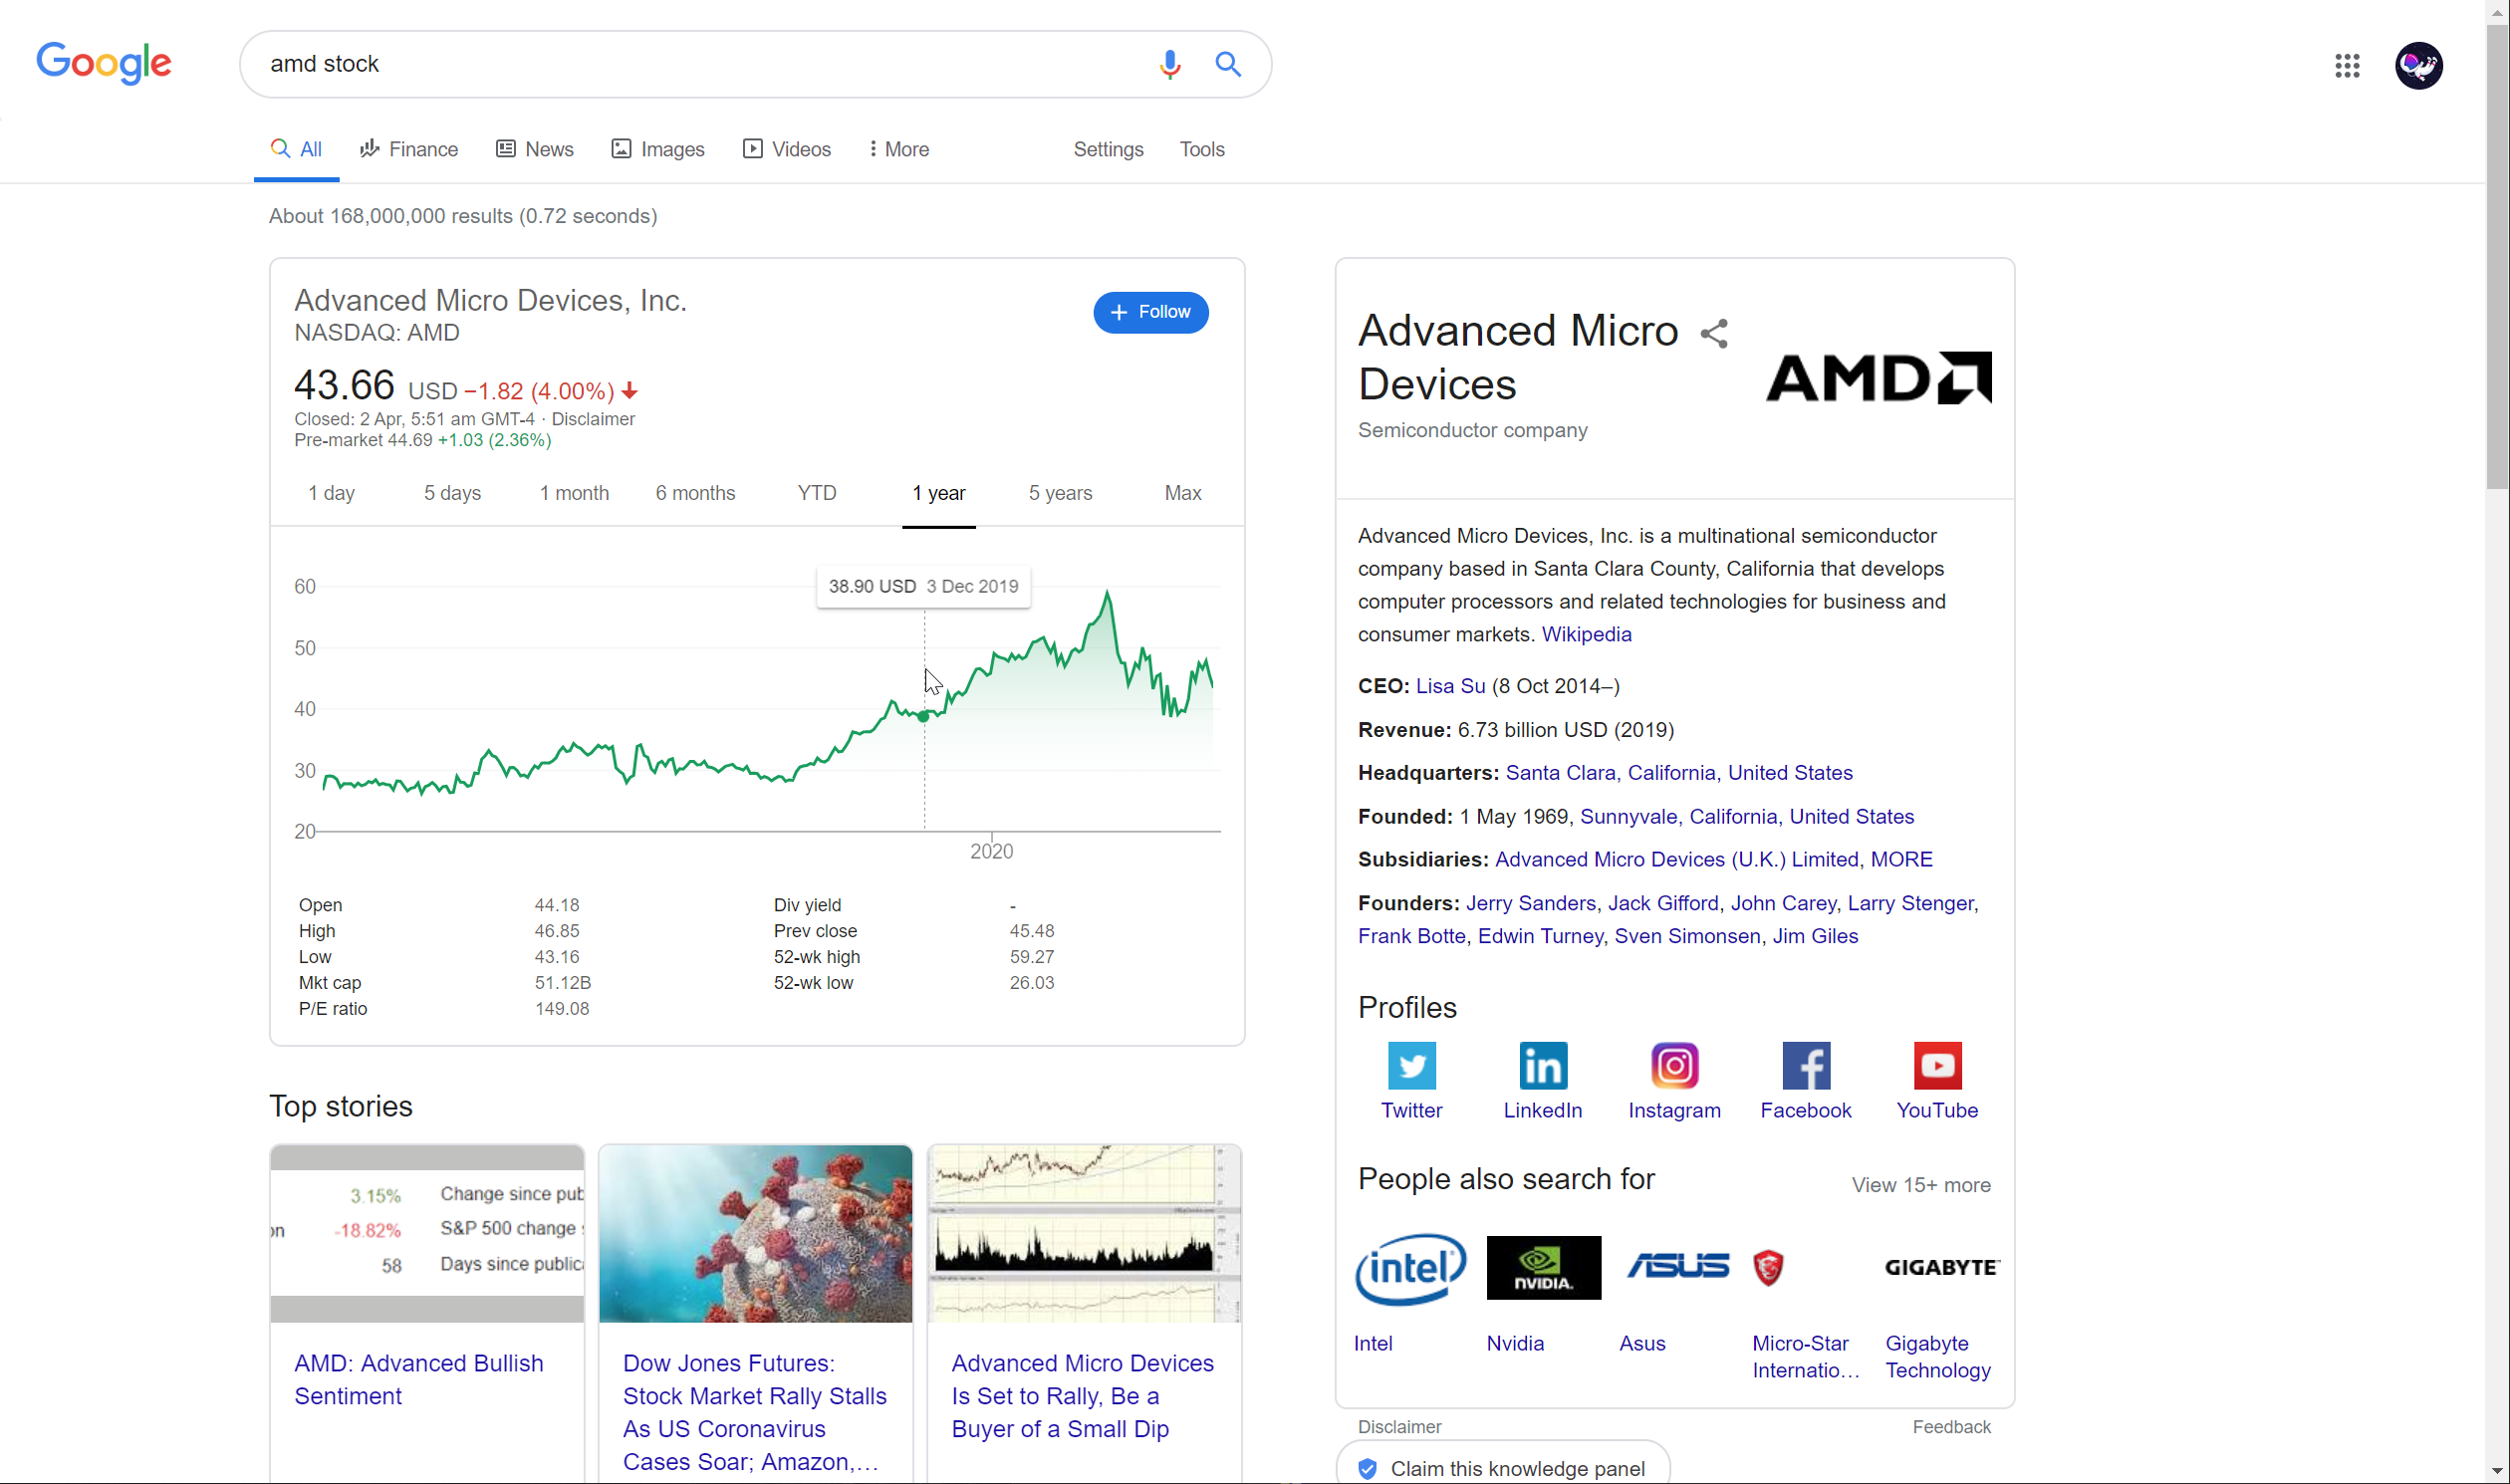Open the Google apps grid
This screenshot has height=1484, width=2510.
pyautogui.click(x=2347, y=66)
